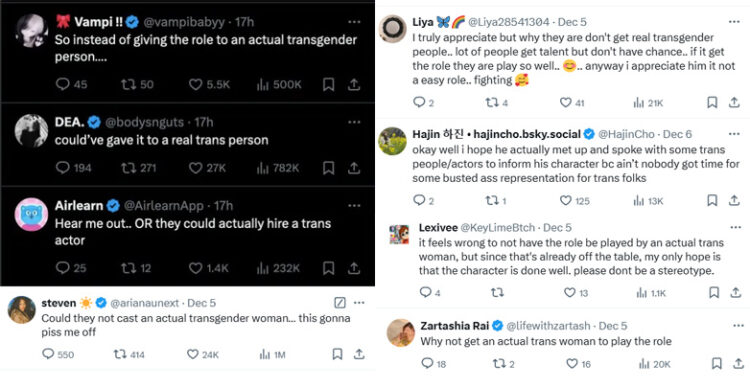Open the @lifewithzartash profile handle
Screen dimensions: 750x387
click(548, 326)
